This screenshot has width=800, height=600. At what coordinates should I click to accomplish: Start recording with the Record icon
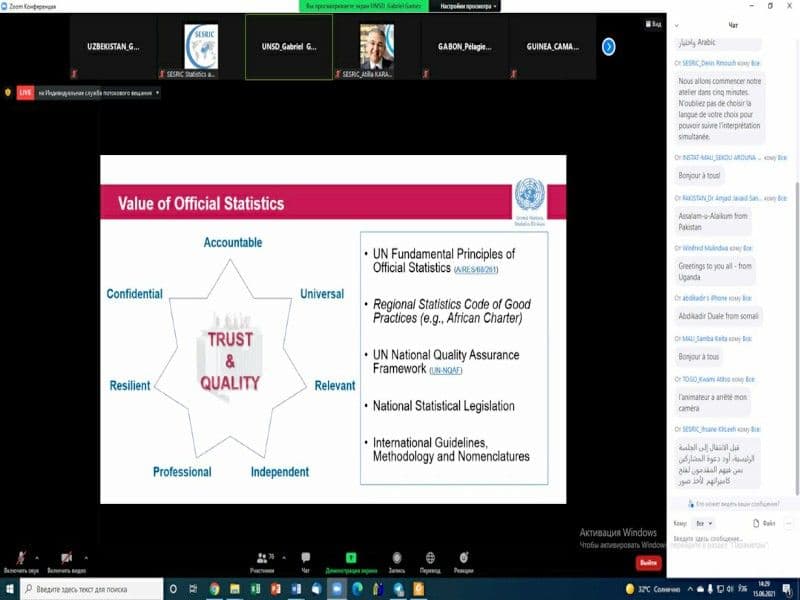pos(397,558)
